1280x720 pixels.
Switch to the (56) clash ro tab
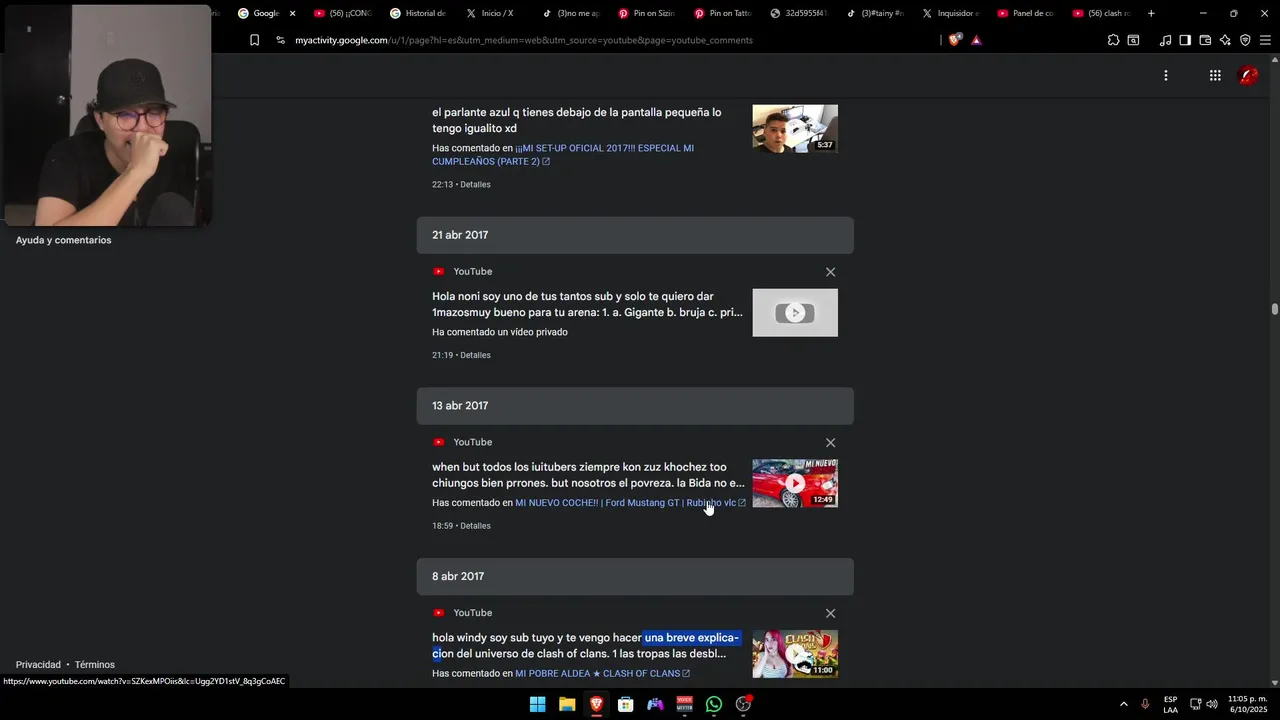tap(1102, 13)
